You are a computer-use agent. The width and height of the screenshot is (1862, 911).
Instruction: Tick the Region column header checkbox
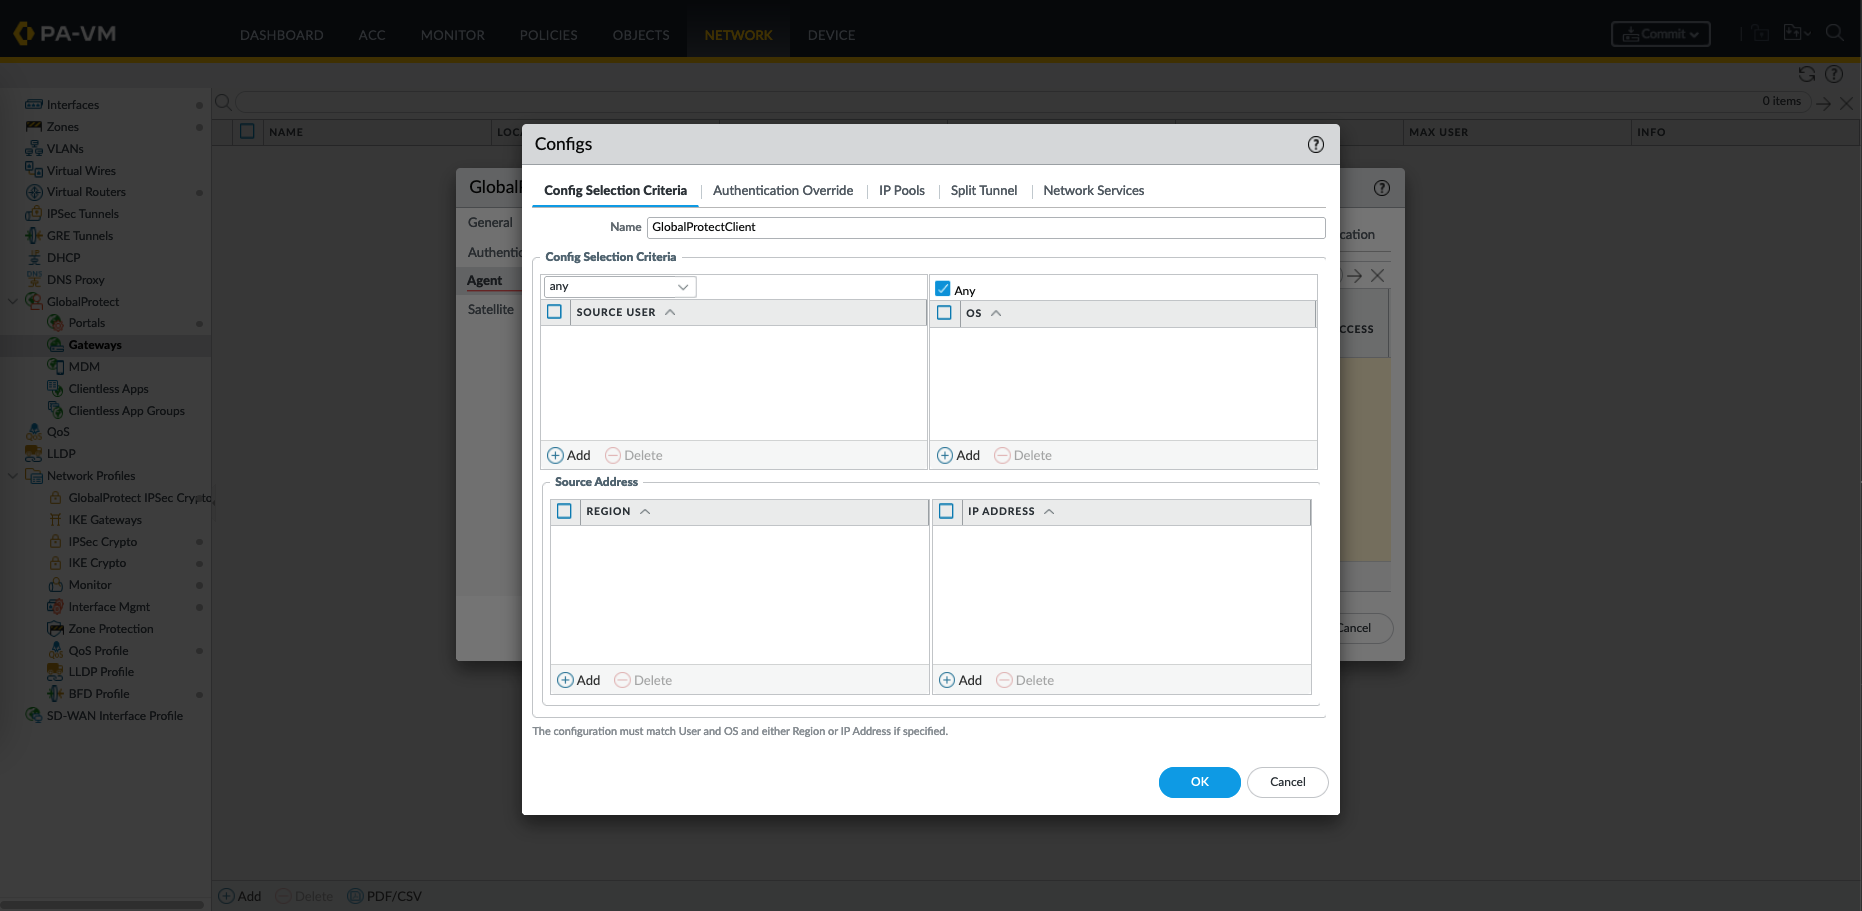[565, 511]
